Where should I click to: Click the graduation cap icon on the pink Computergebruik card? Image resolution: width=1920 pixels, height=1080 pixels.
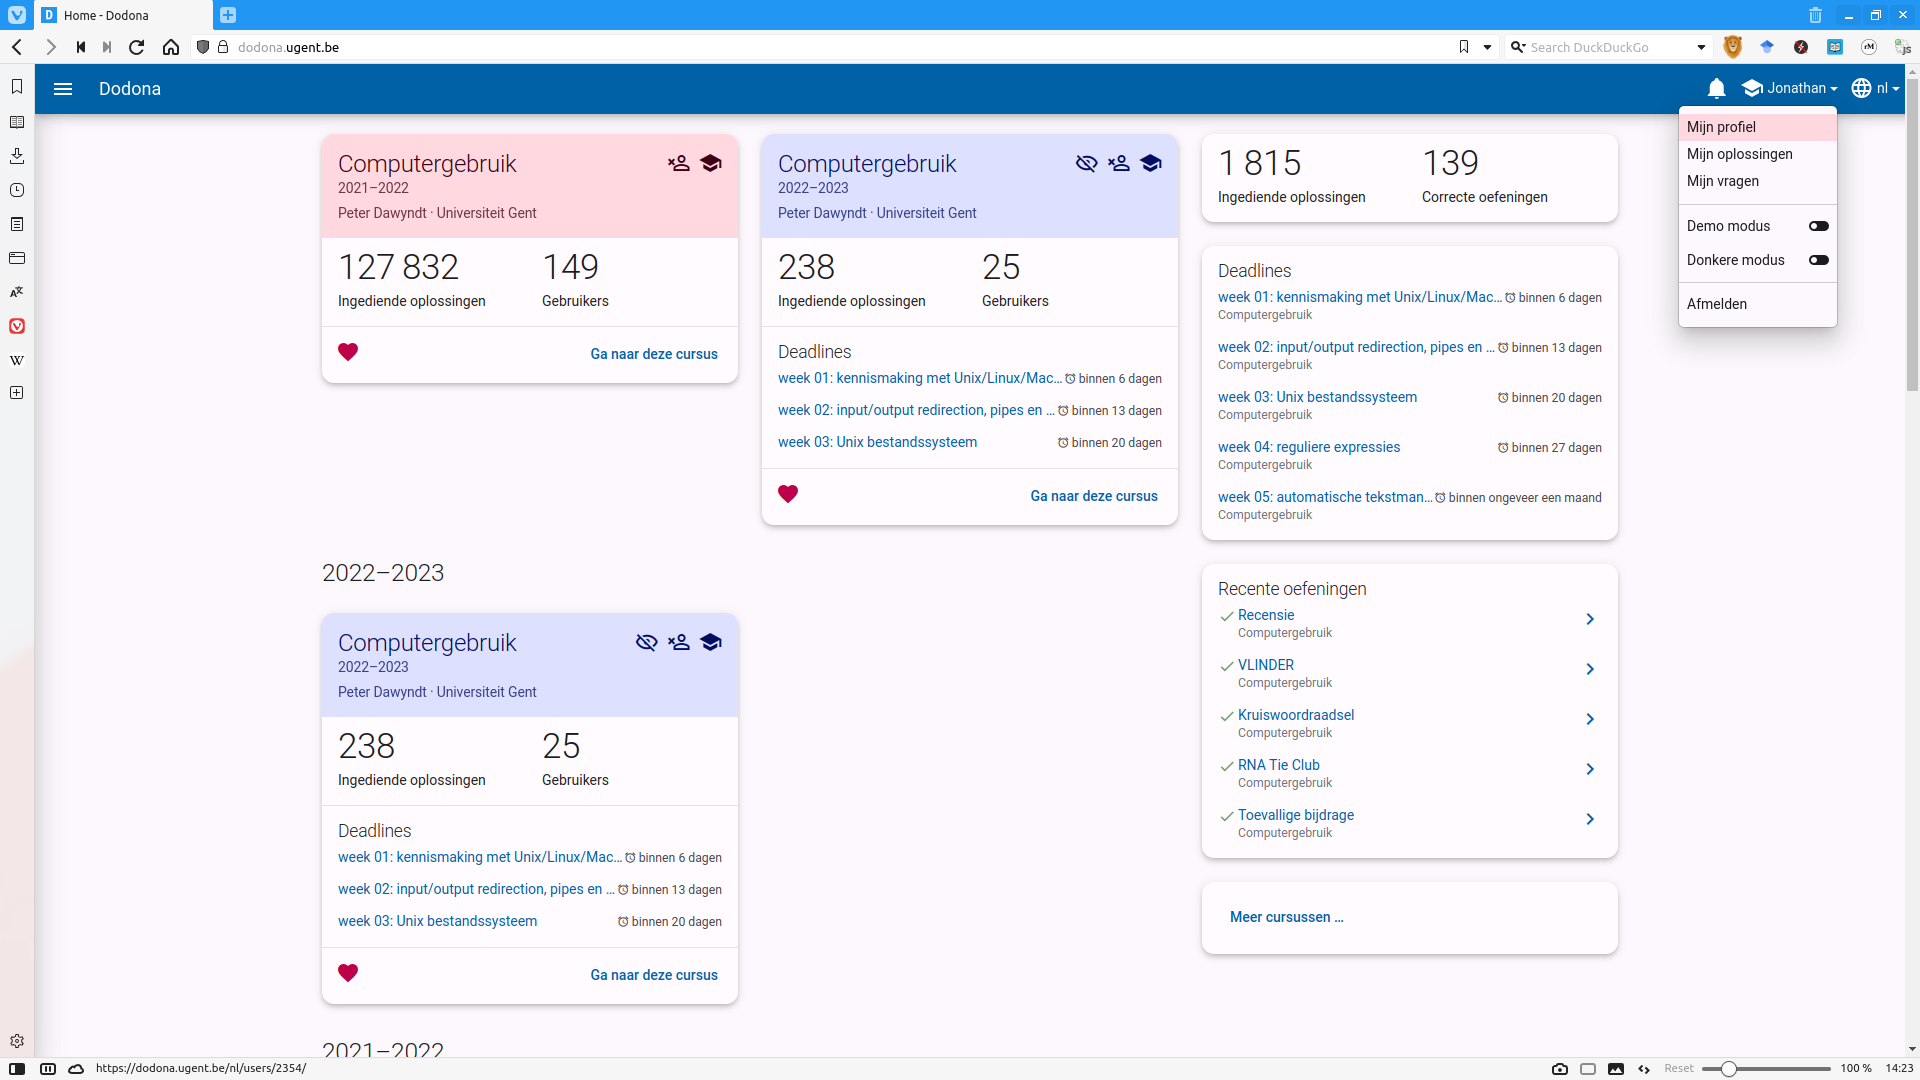coord(711,163)
